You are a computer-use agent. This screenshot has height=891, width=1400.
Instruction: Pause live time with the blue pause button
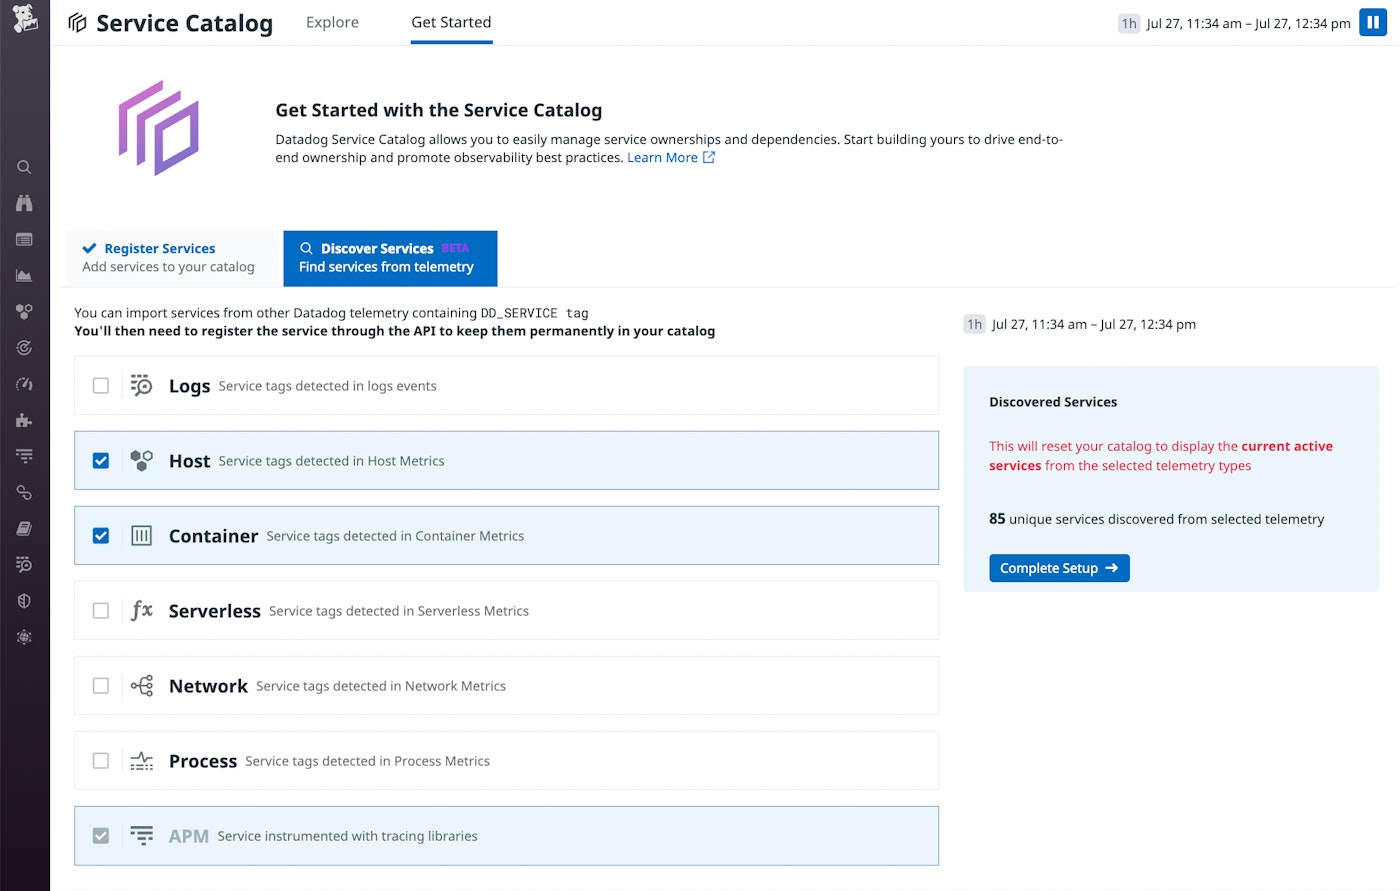[x=1373, y=23]
